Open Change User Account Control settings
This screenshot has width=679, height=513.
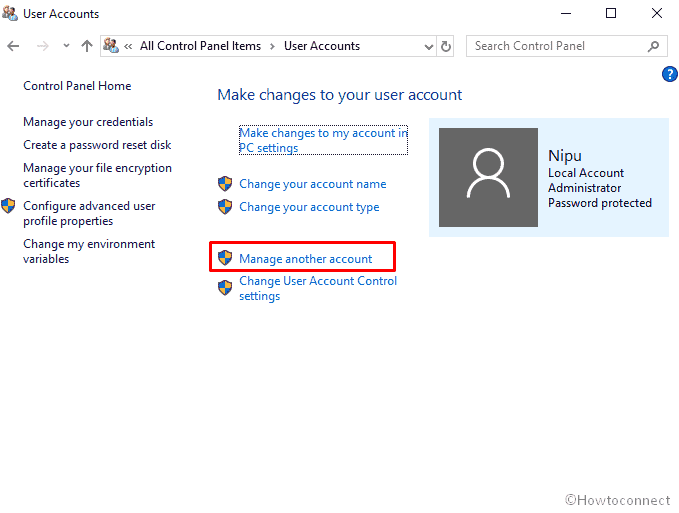(x=318, y=288)
